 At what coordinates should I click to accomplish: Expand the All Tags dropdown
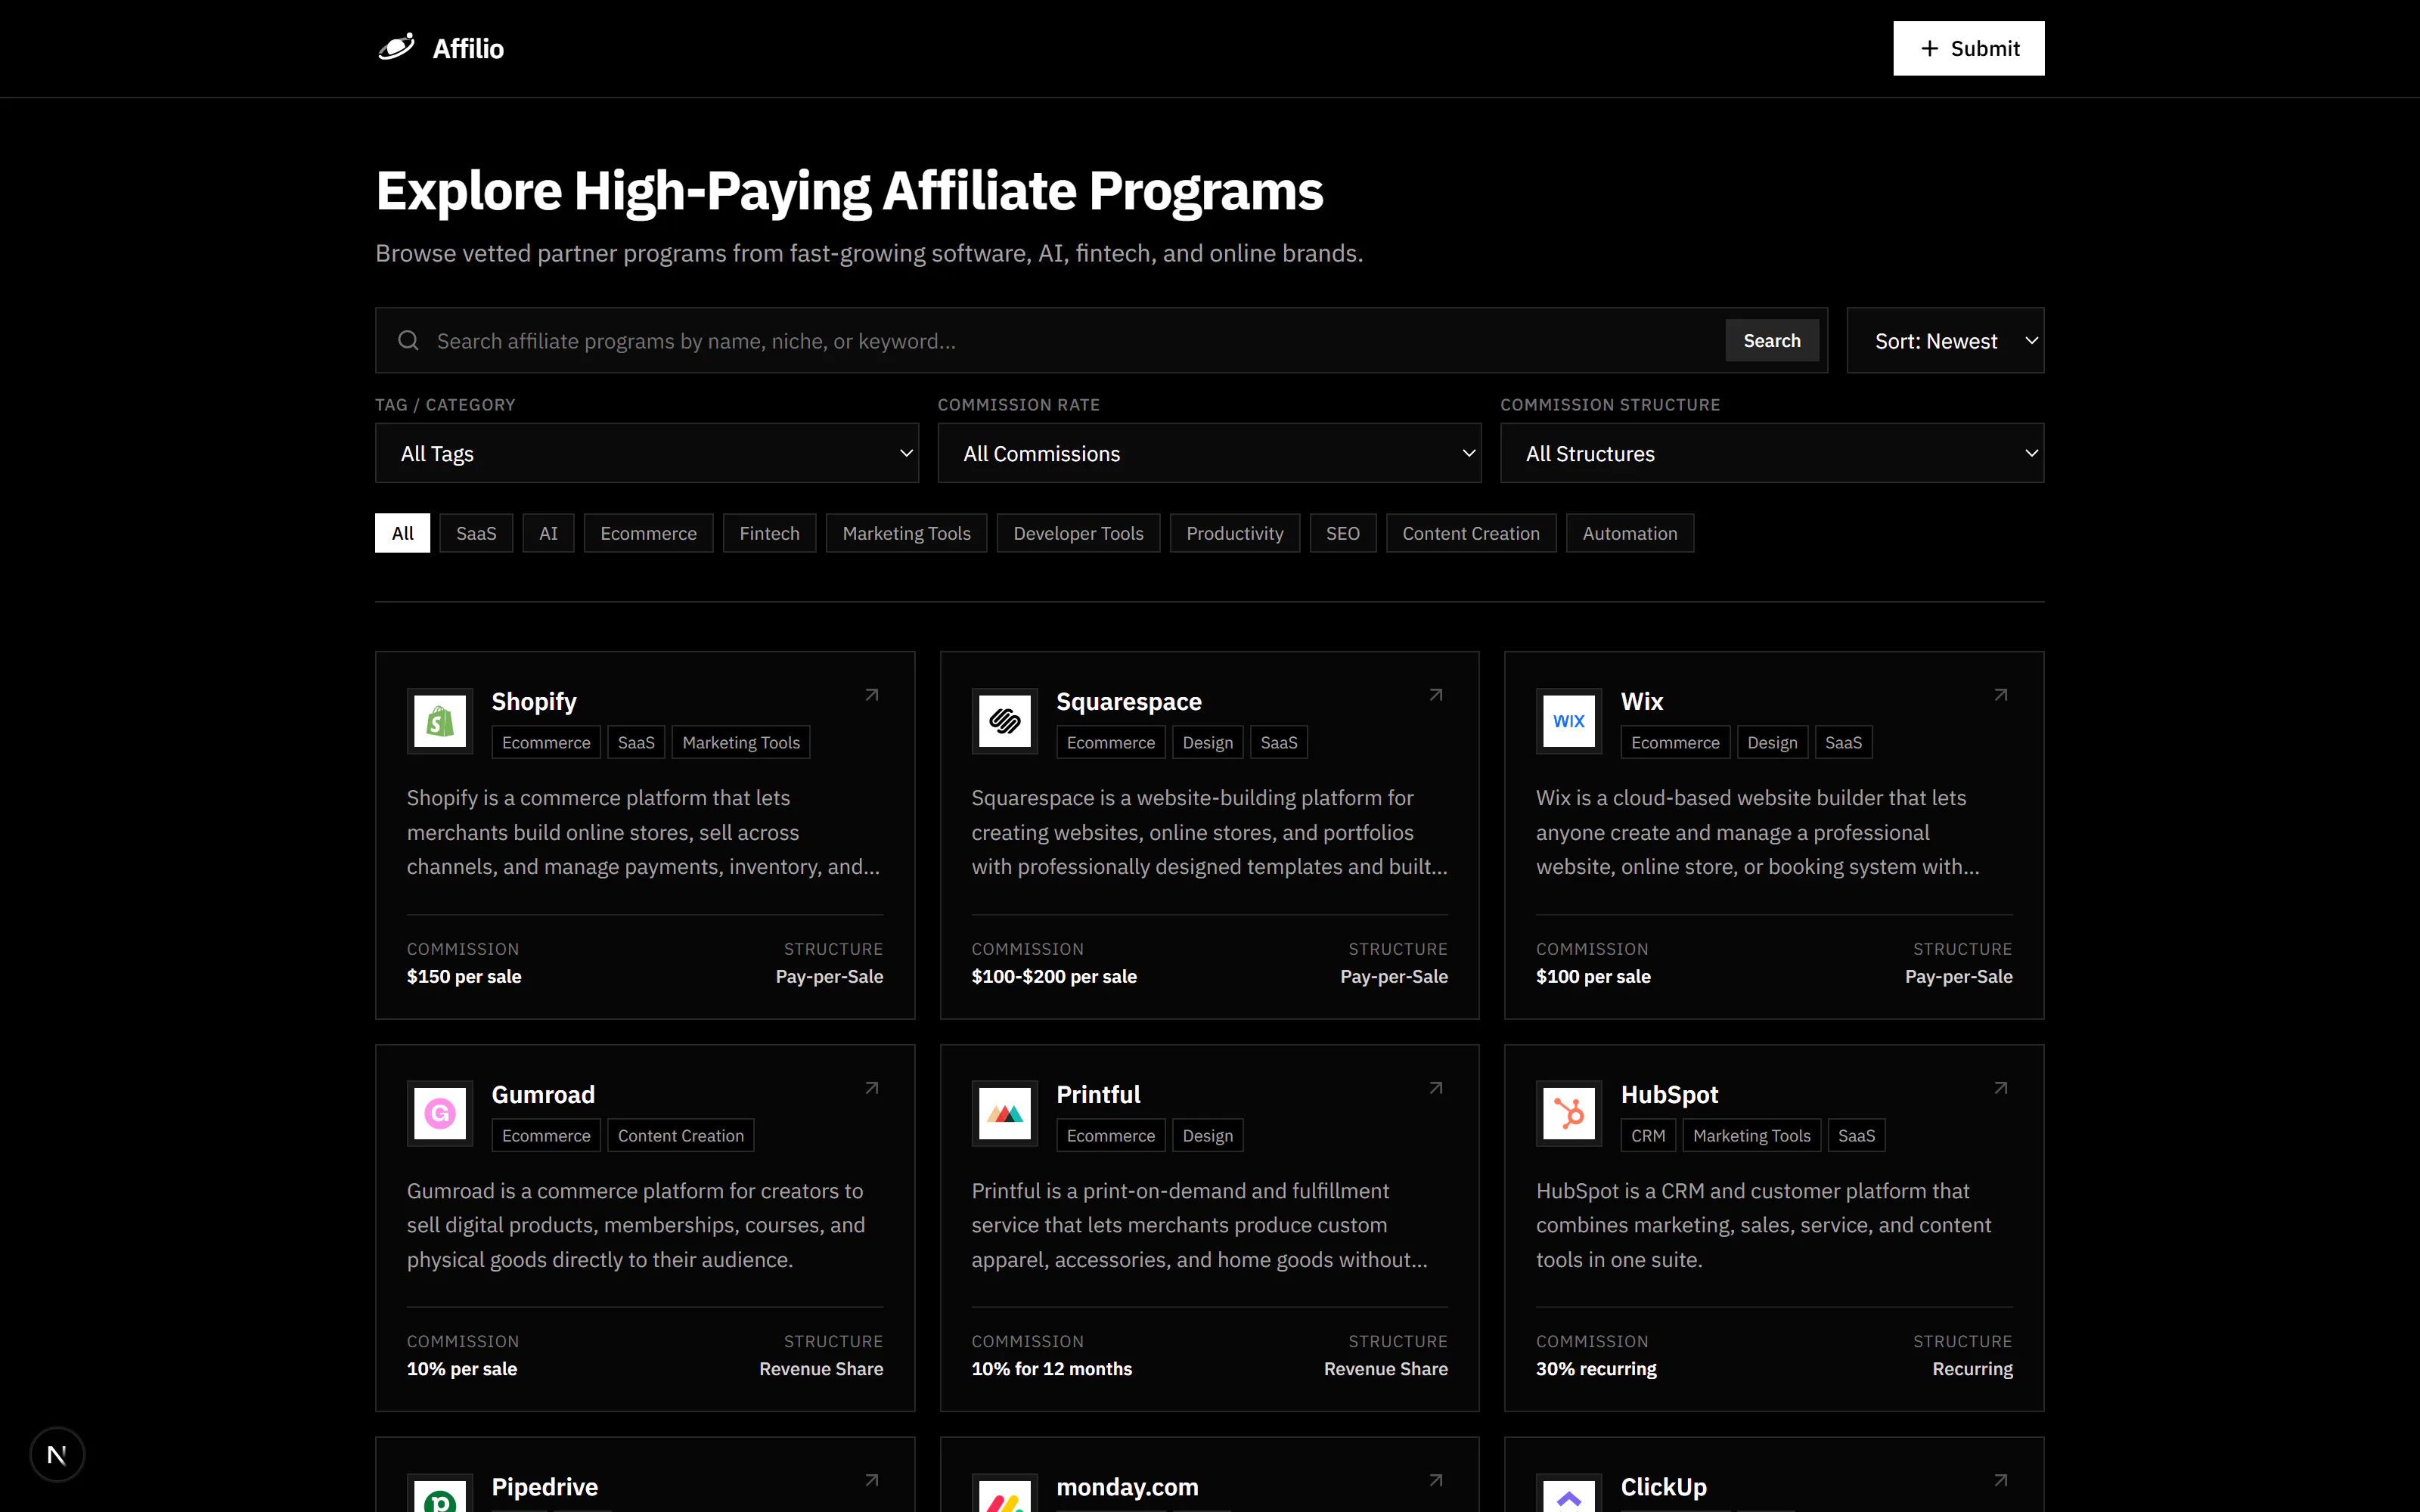pyautogui.click(x=647, y=453)
